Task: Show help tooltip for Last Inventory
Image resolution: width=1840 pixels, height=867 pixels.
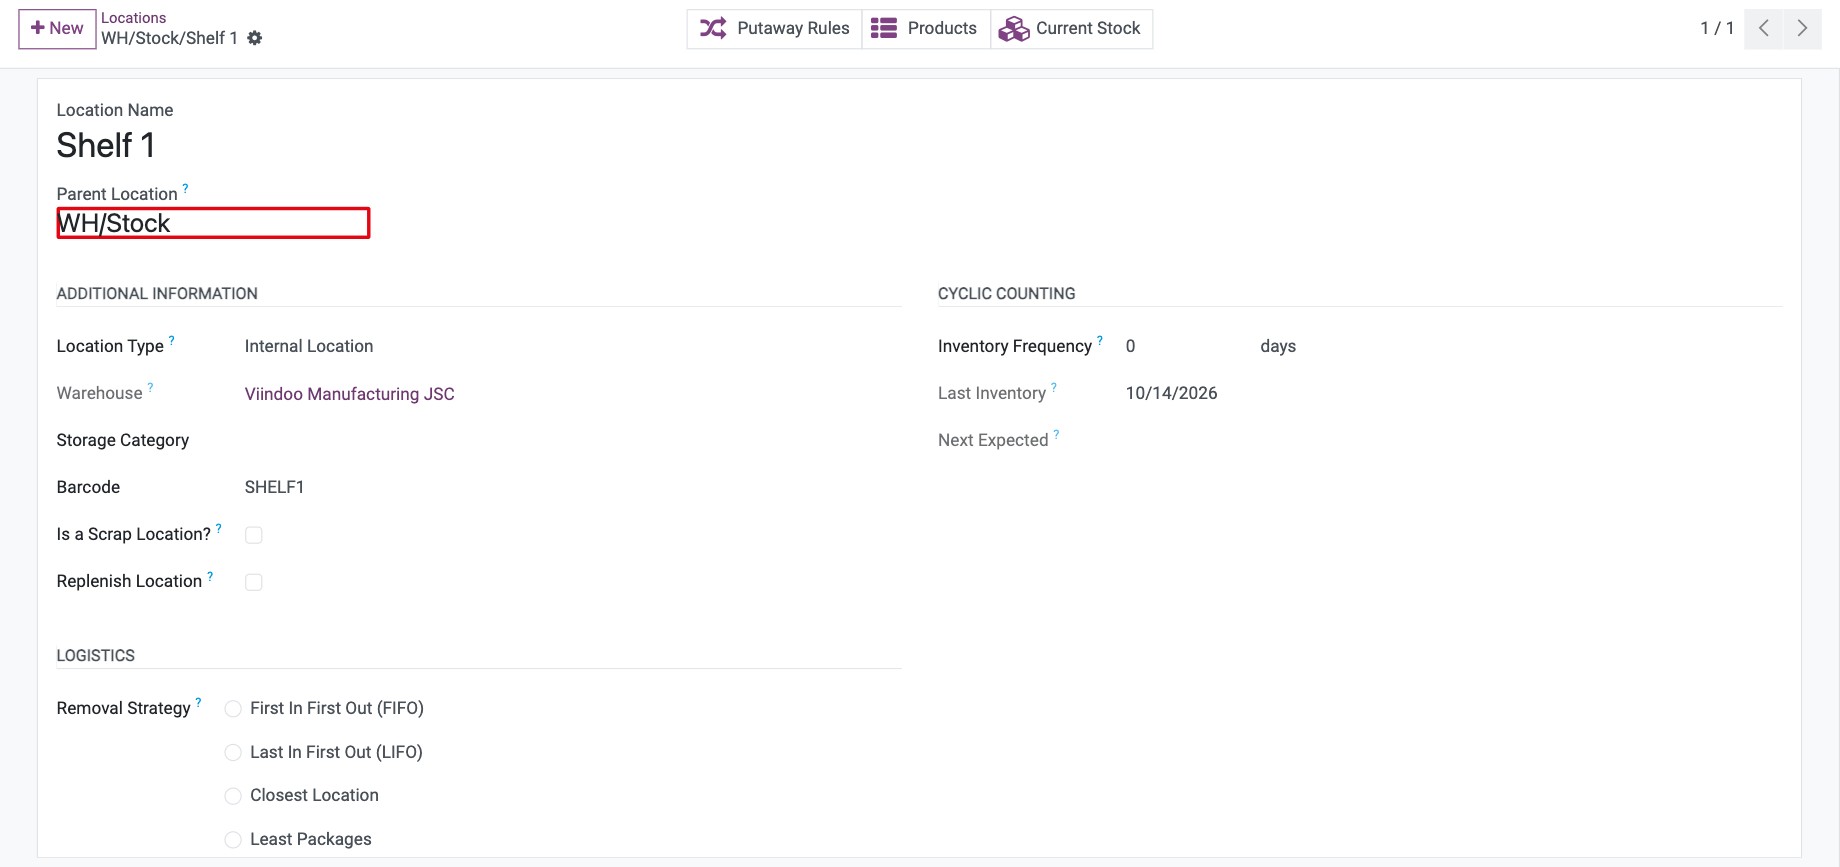Action: (1054, 387)
